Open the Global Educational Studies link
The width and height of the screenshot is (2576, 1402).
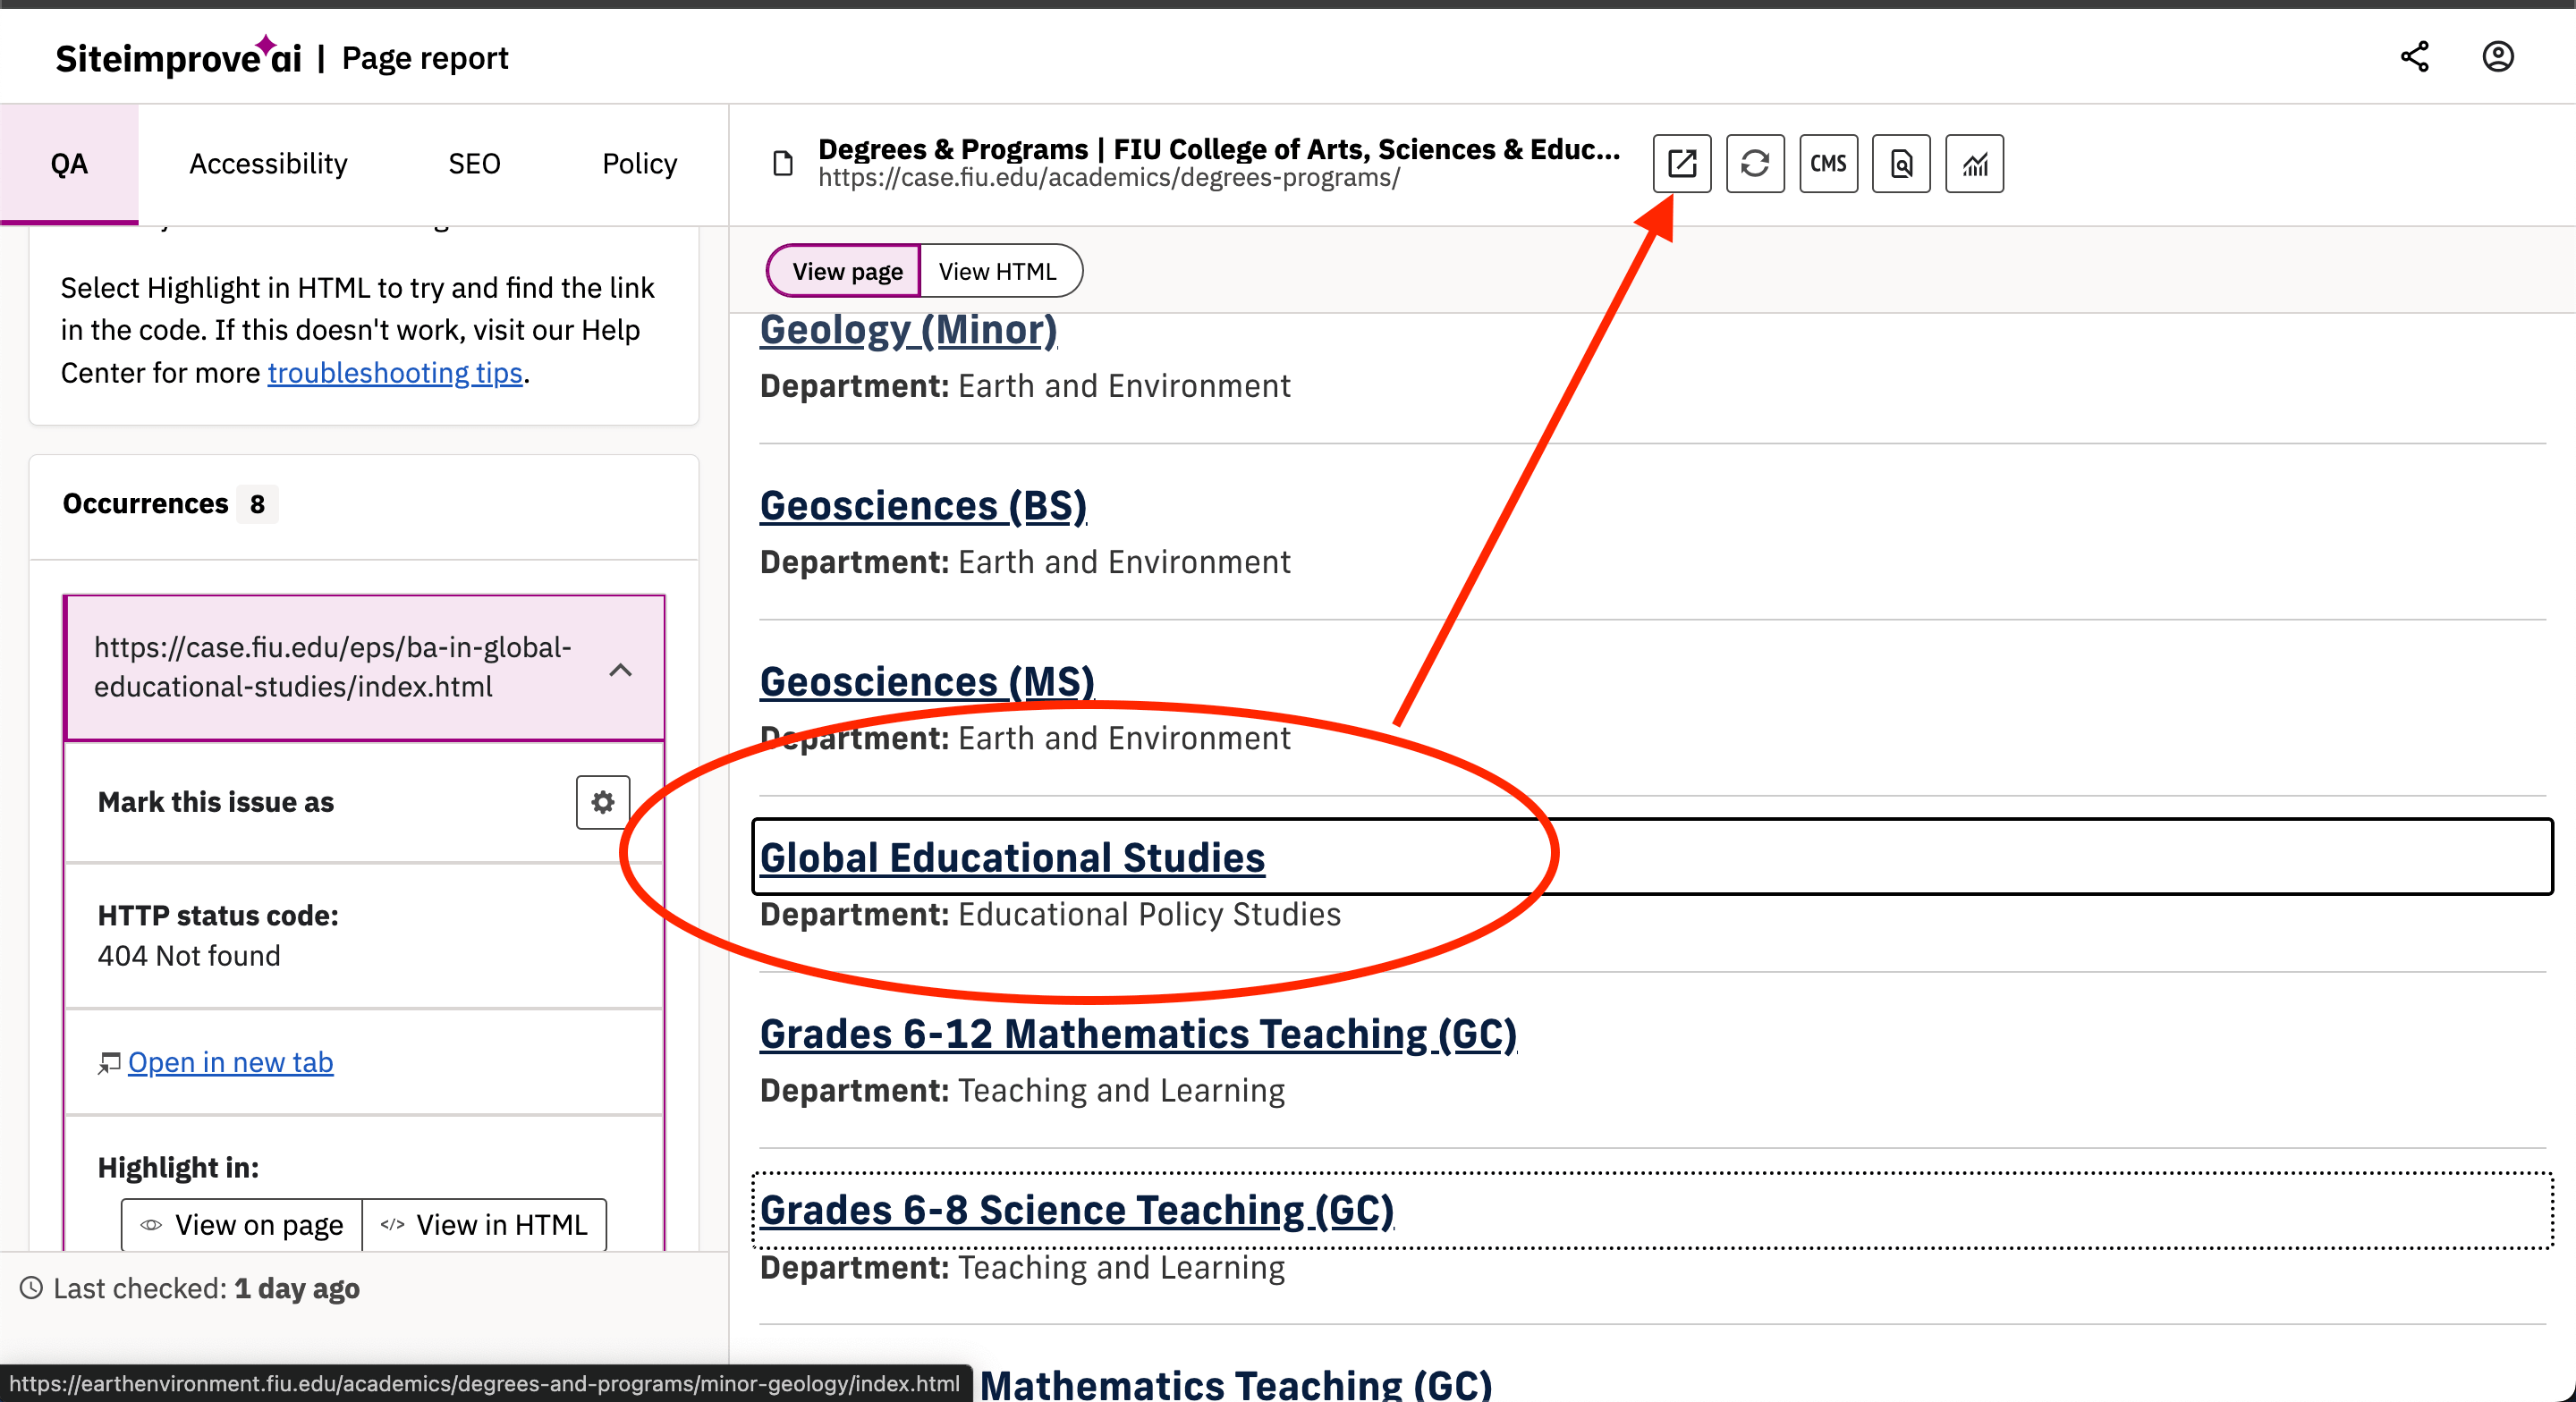click(1012, 857)
